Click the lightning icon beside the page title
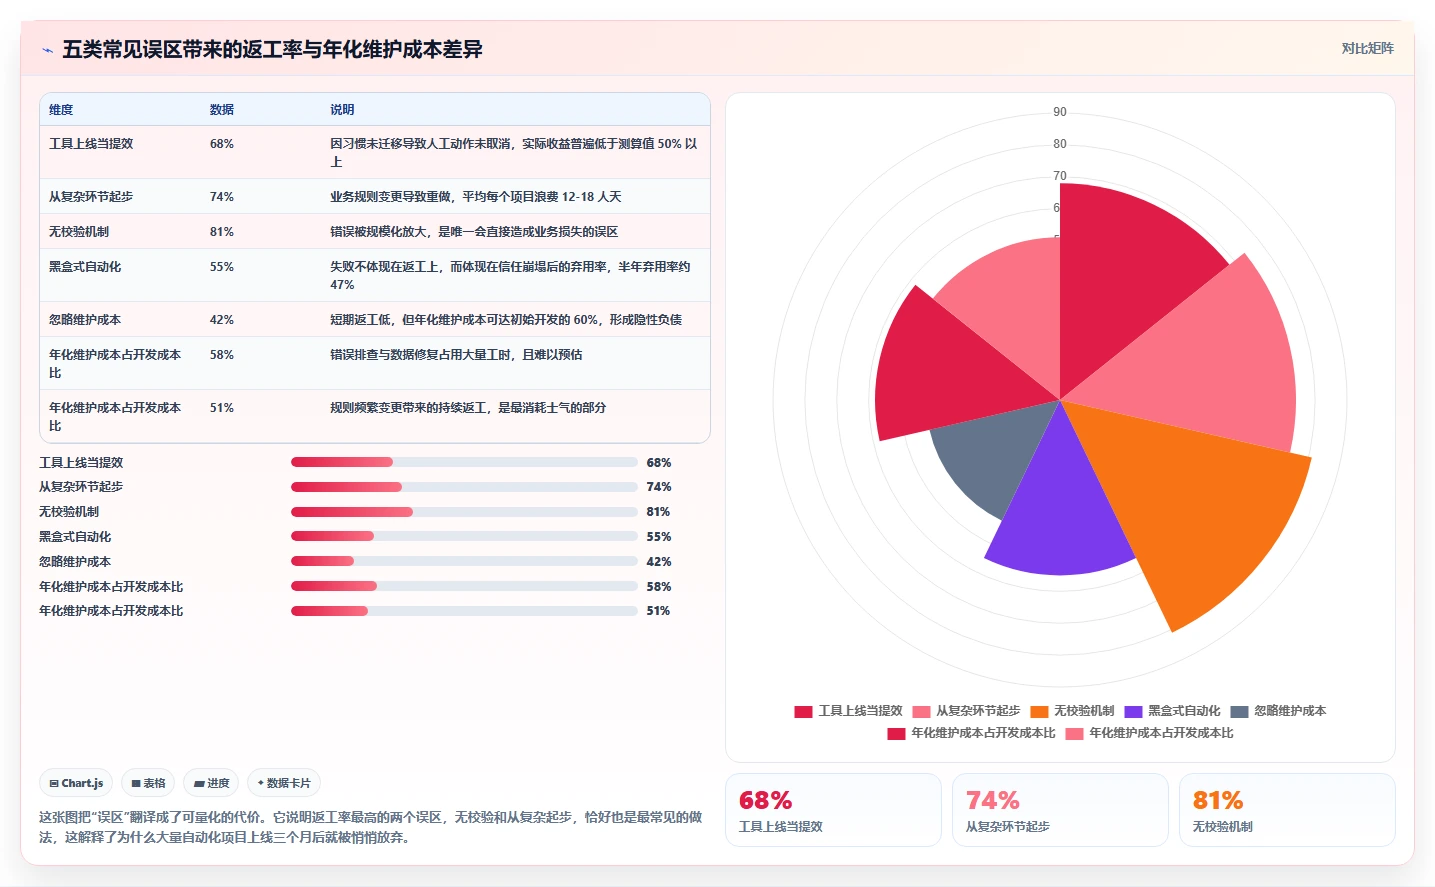 click(47, 50)
